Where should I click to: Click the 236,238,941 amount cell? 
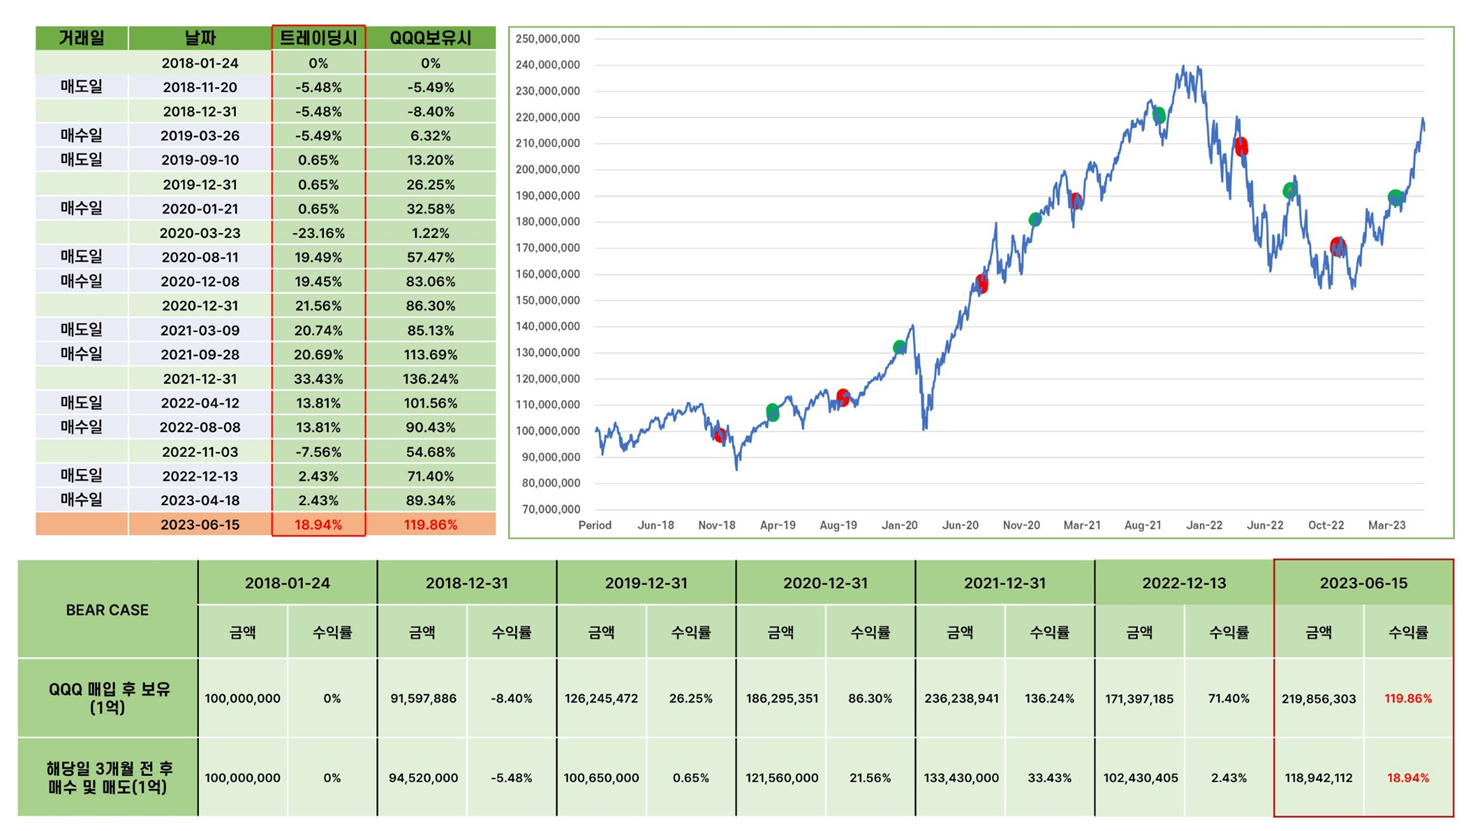point(960,699)
